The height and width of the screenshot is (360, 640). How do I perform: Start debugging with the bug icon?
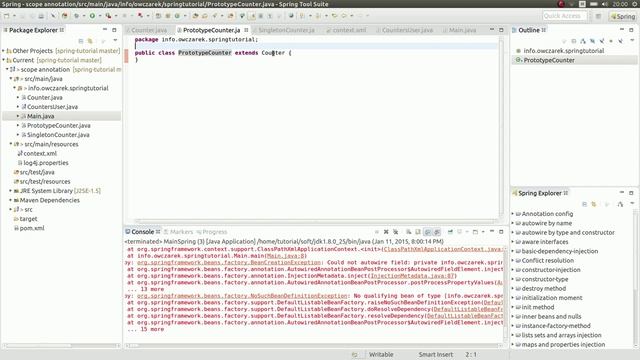(76, 16)
